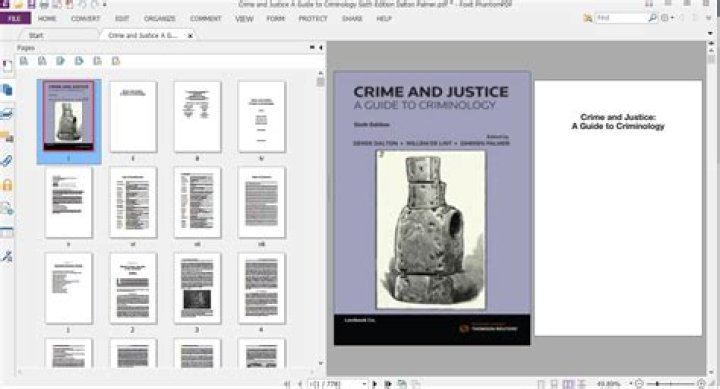Select page 1 thumbnail

(68, 288)
